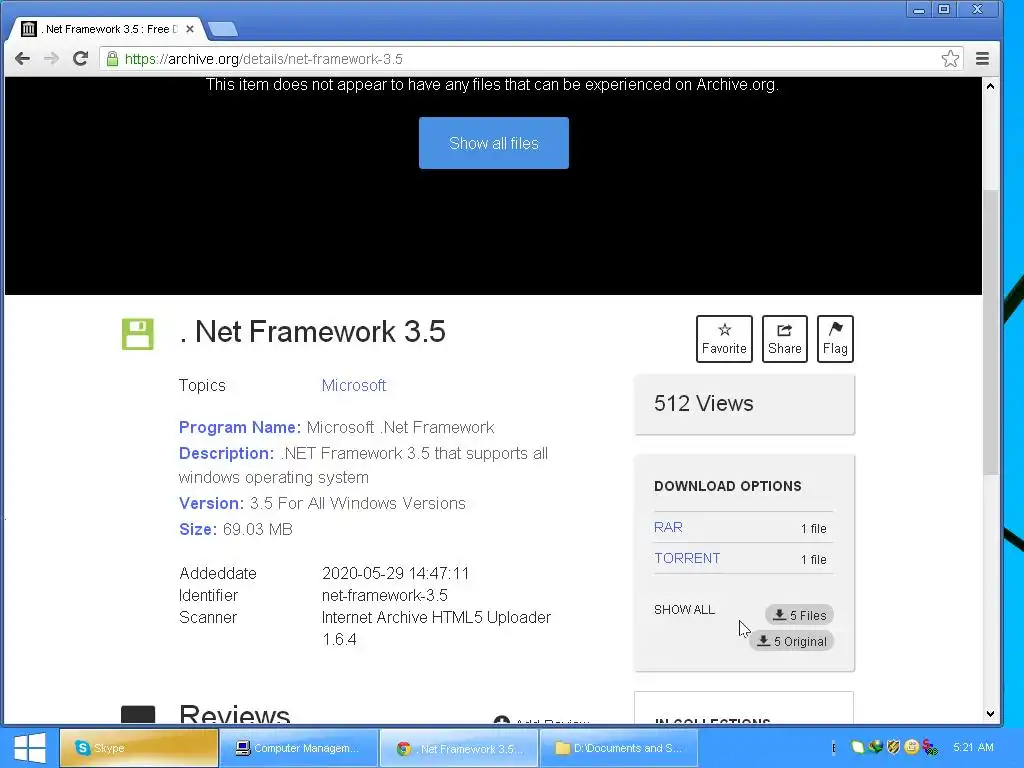Open a new browser tab
The height and width of the screenshot is (768, 1024).
point(223,29)
